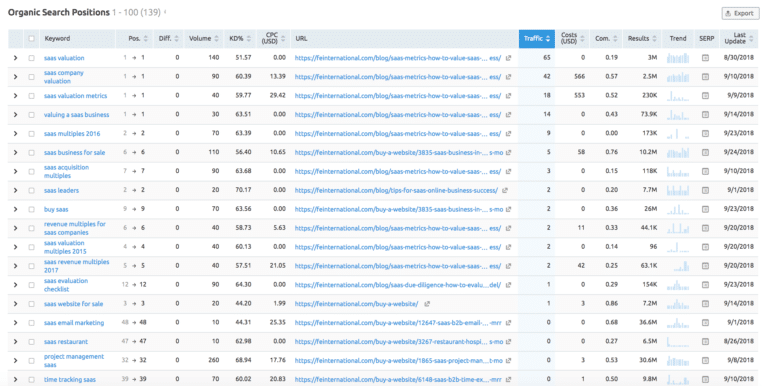This screenshot has width=768, height=386.
Task: Expand the time tracking saas row
Action: click(15, 379)
